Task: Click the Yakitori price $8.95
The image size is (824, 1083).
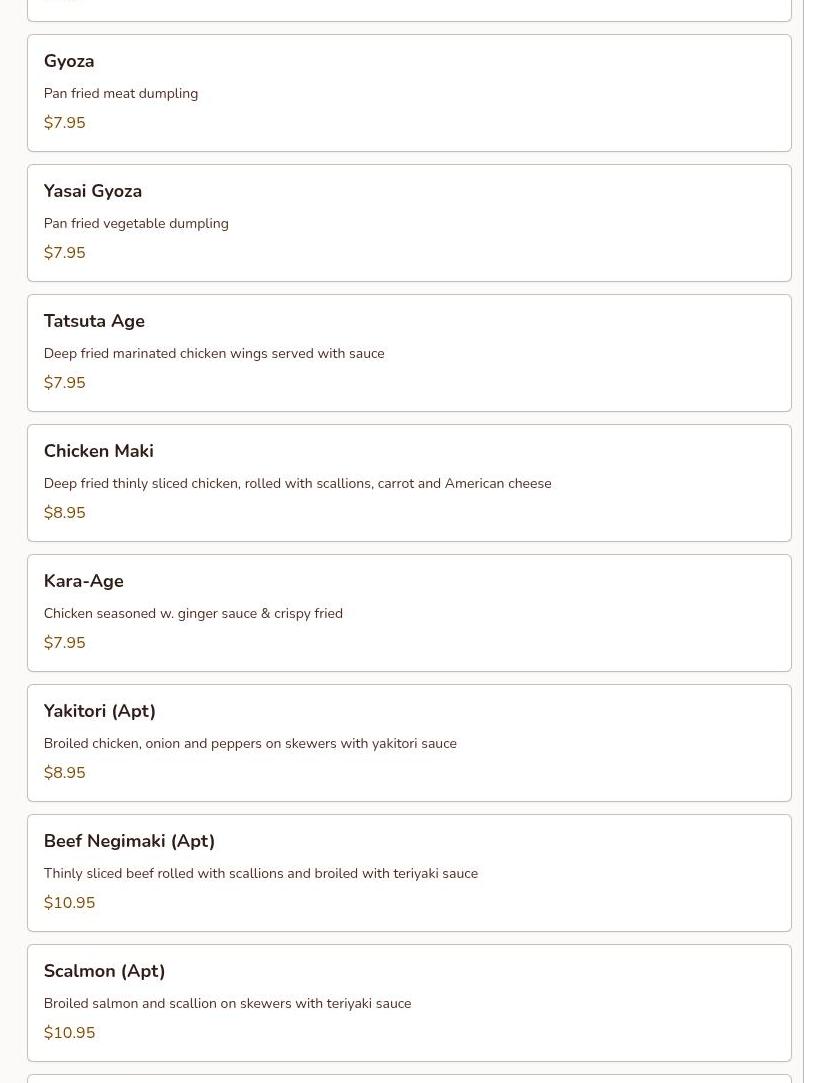Action: tap(64, 773)
